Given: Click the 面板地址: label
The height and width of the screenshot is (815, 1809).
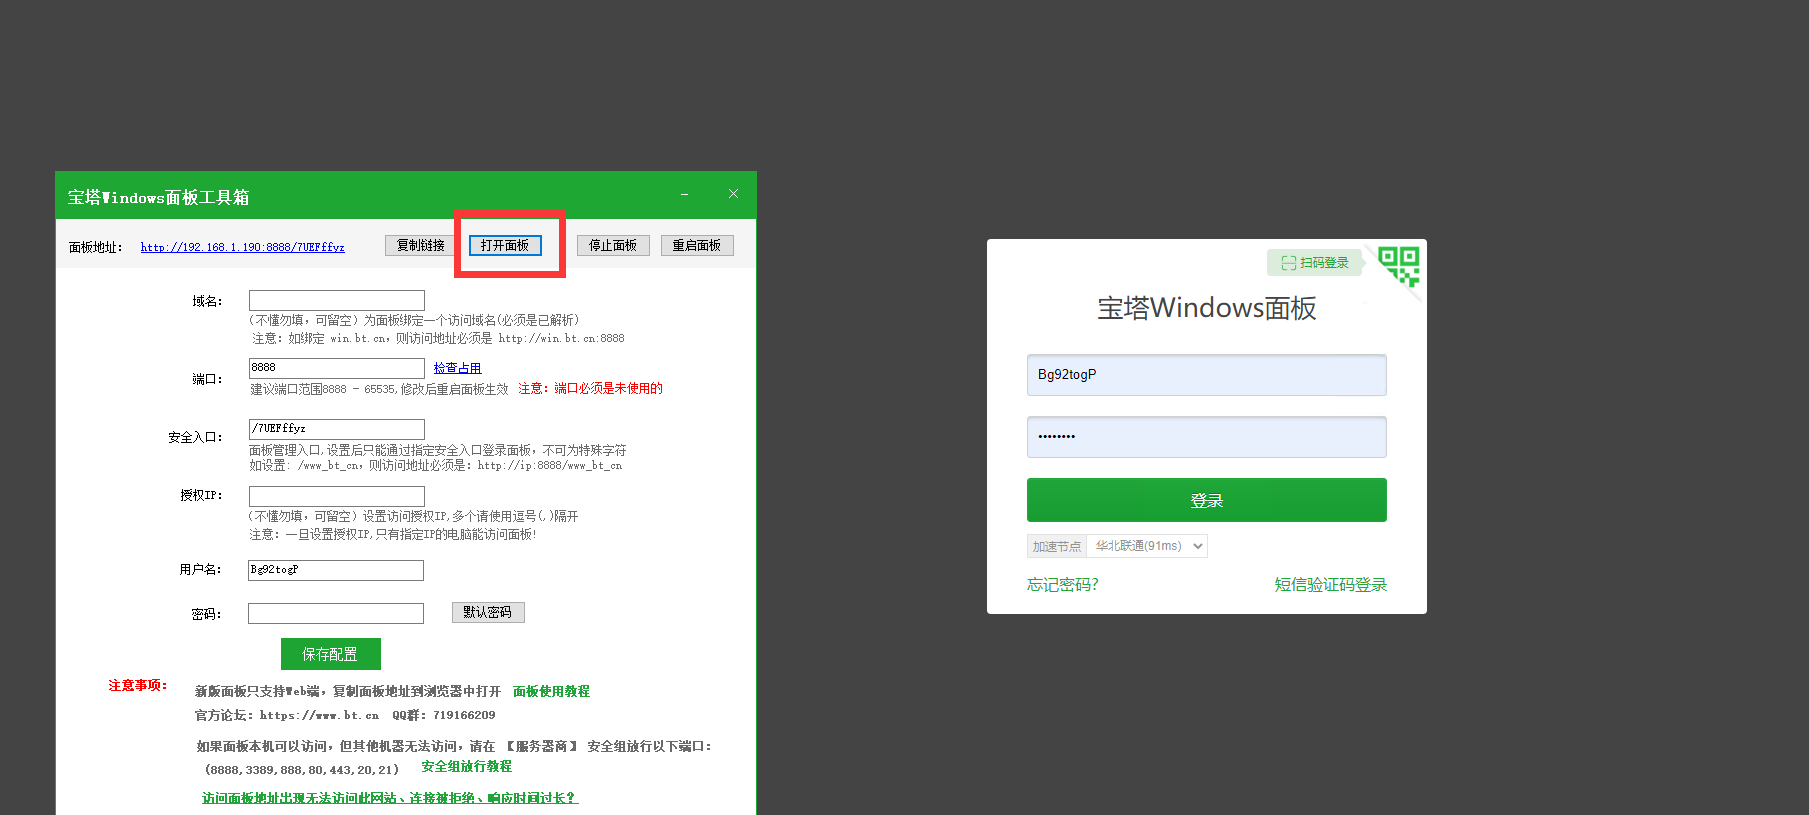Looking at the screenshot, I should [96, 247].
